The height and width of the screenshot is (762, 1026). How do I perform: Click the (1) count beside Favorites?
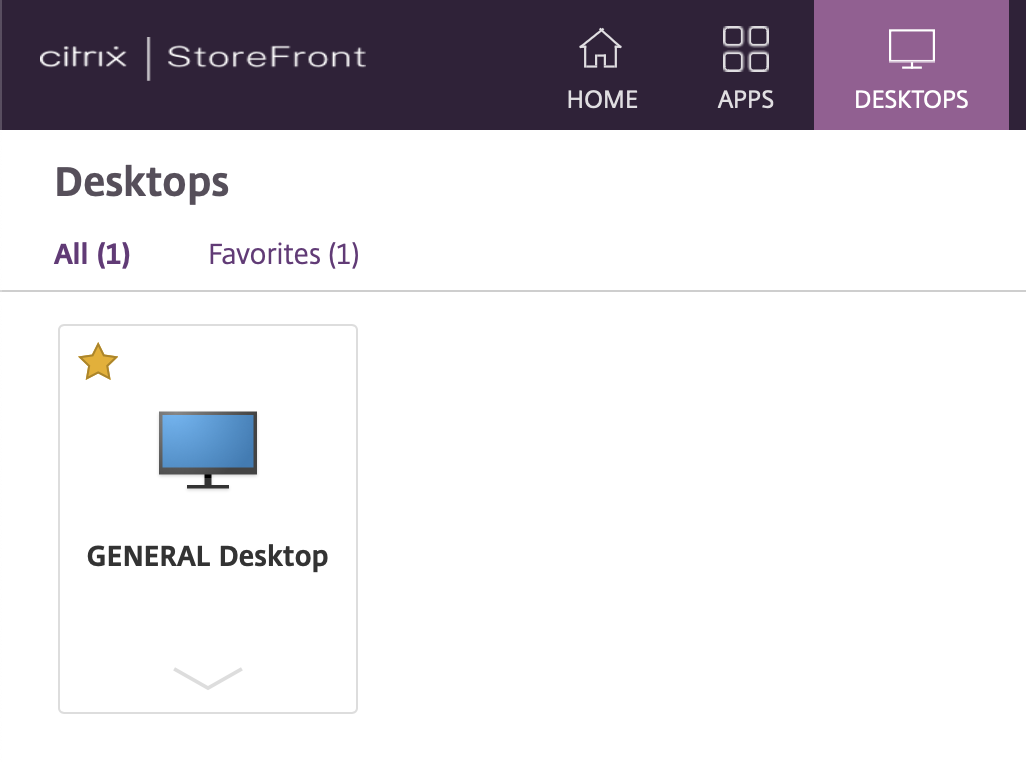[343, 254]
